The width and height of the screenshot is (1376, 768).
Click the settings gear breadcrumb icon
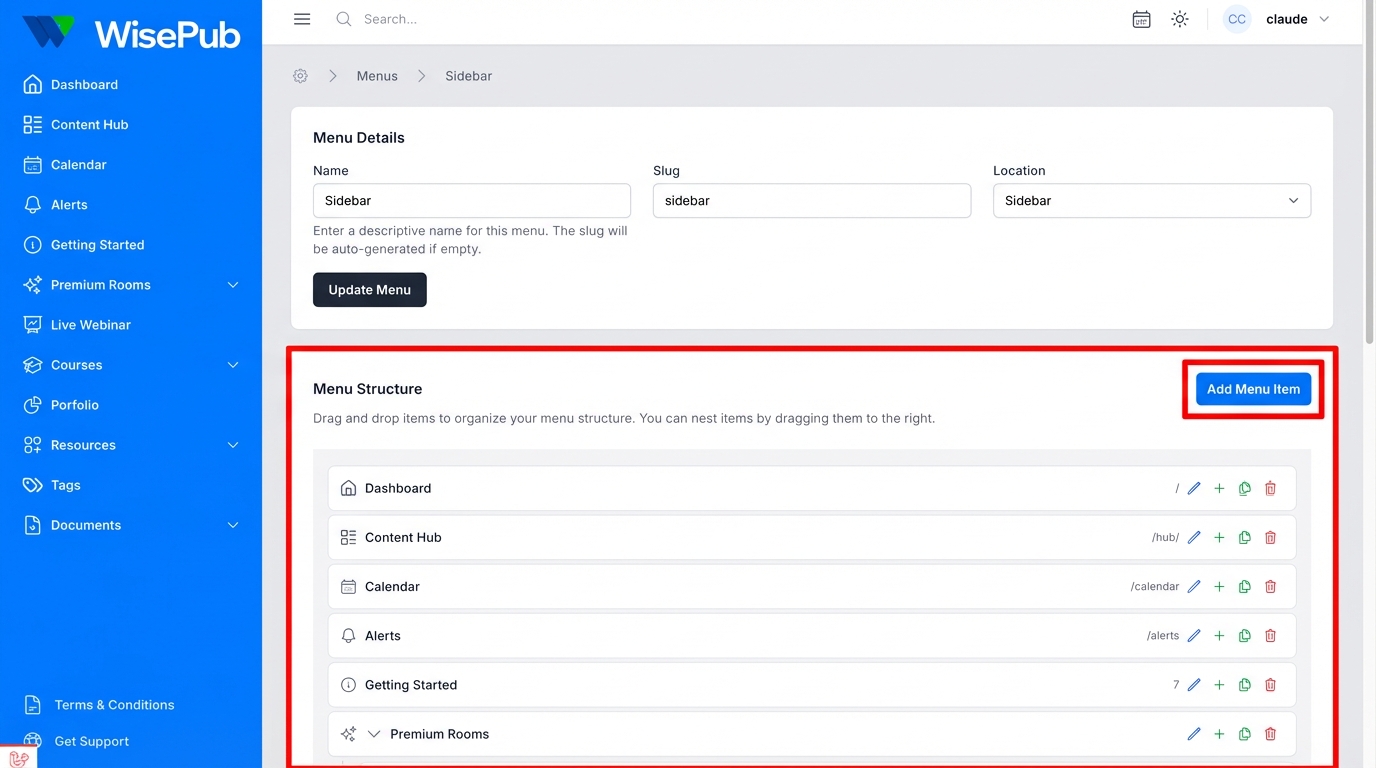tap(300, 76)
